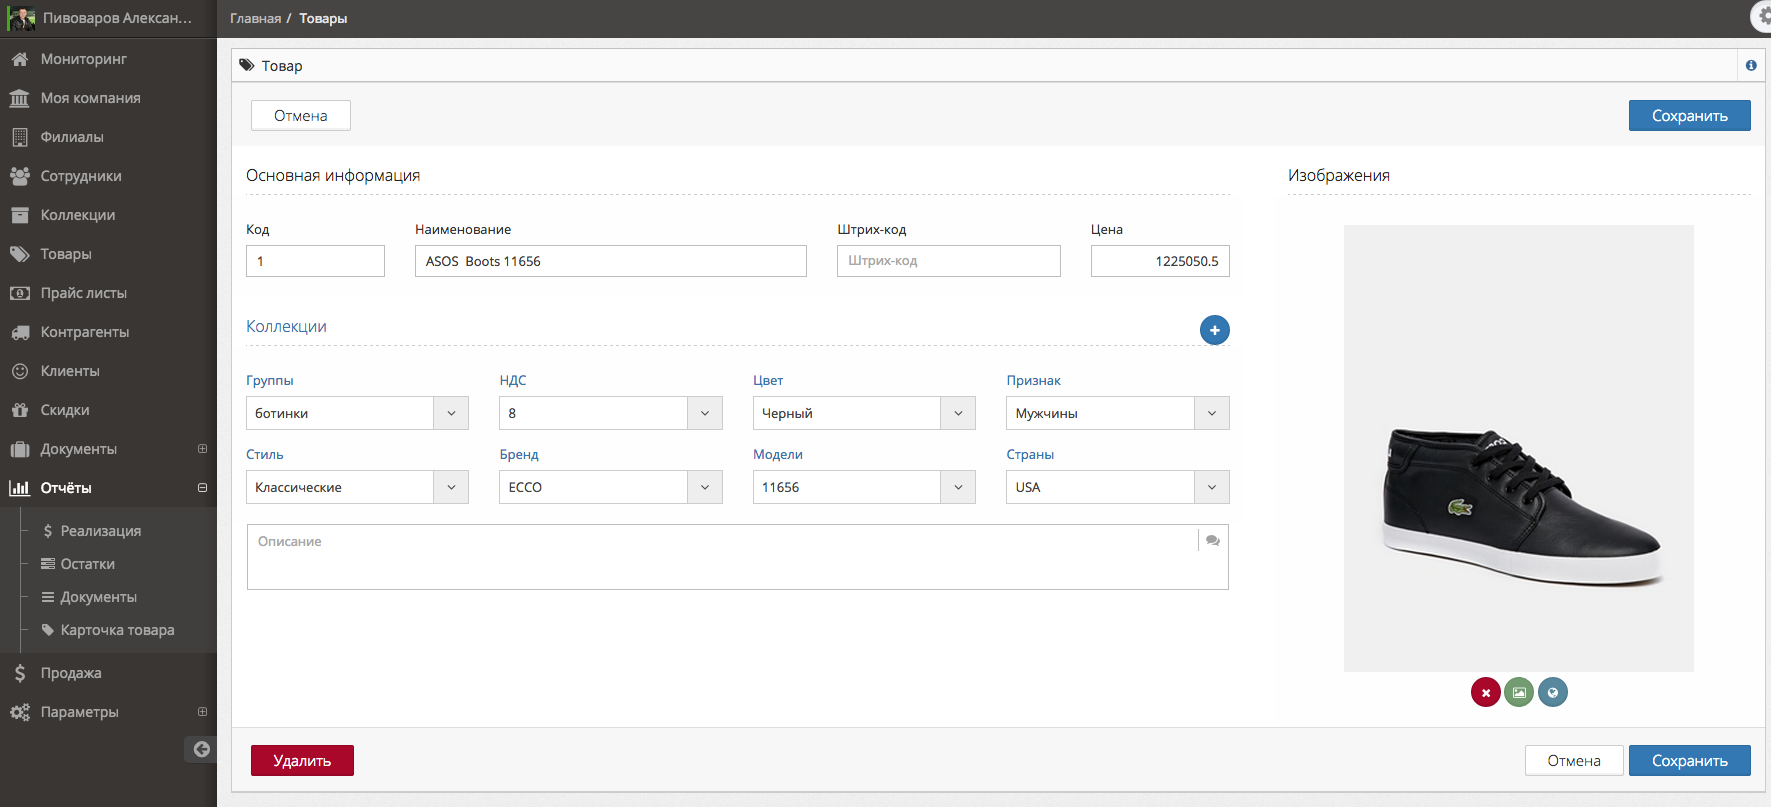Open the НДС dropdown showing 8
1771x807 pixels.
(610, 413)
